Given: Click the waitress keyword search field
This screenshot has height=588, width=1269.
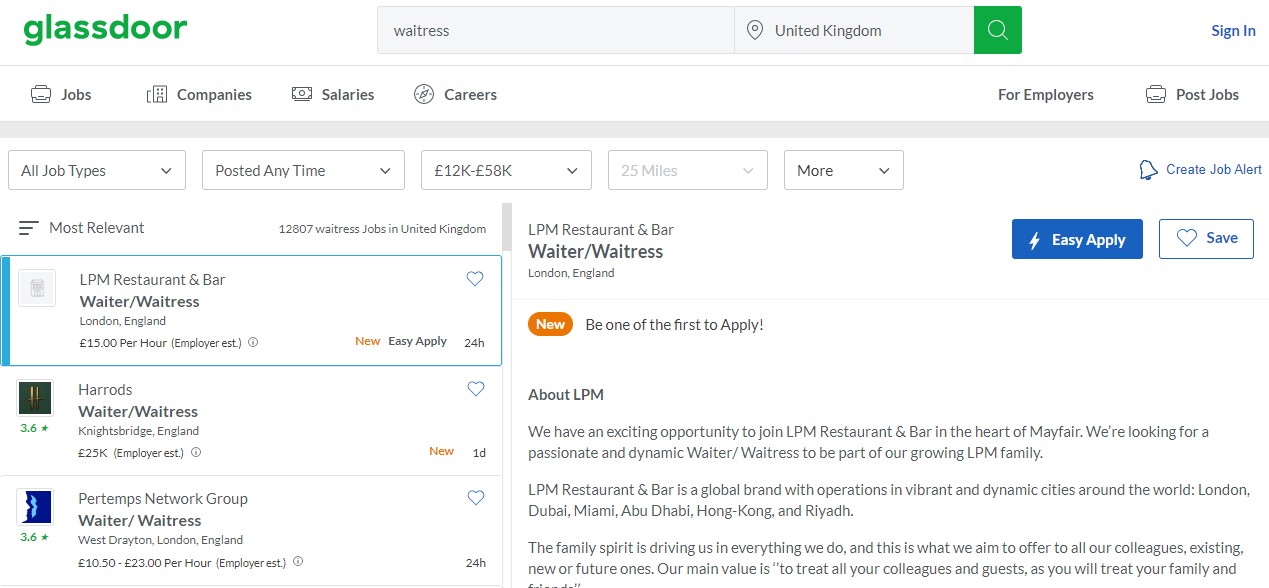Looking at the screenshot, I should tap(555, 31).
